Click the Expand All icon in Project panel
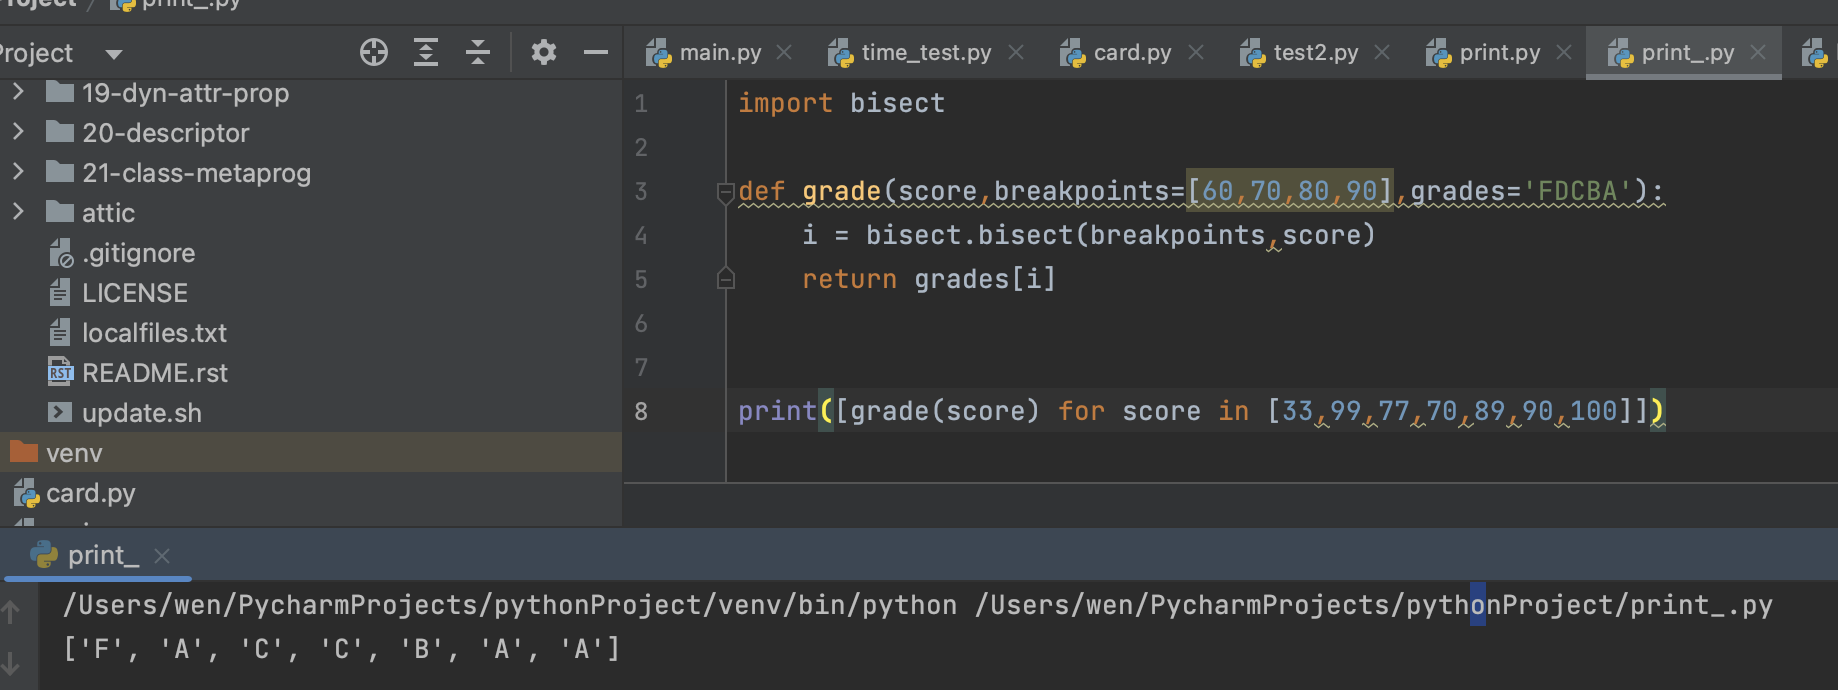This screenshot has height=690, width=1838. (426, 52)
